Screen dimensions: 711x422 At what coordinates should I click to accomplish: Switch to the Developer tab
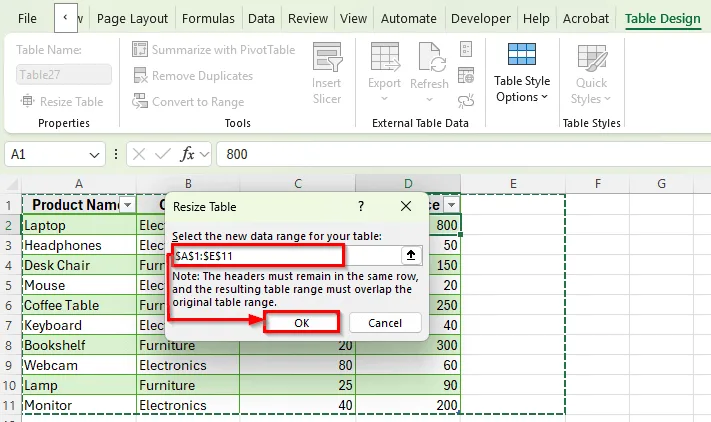(x=481, y=19)
